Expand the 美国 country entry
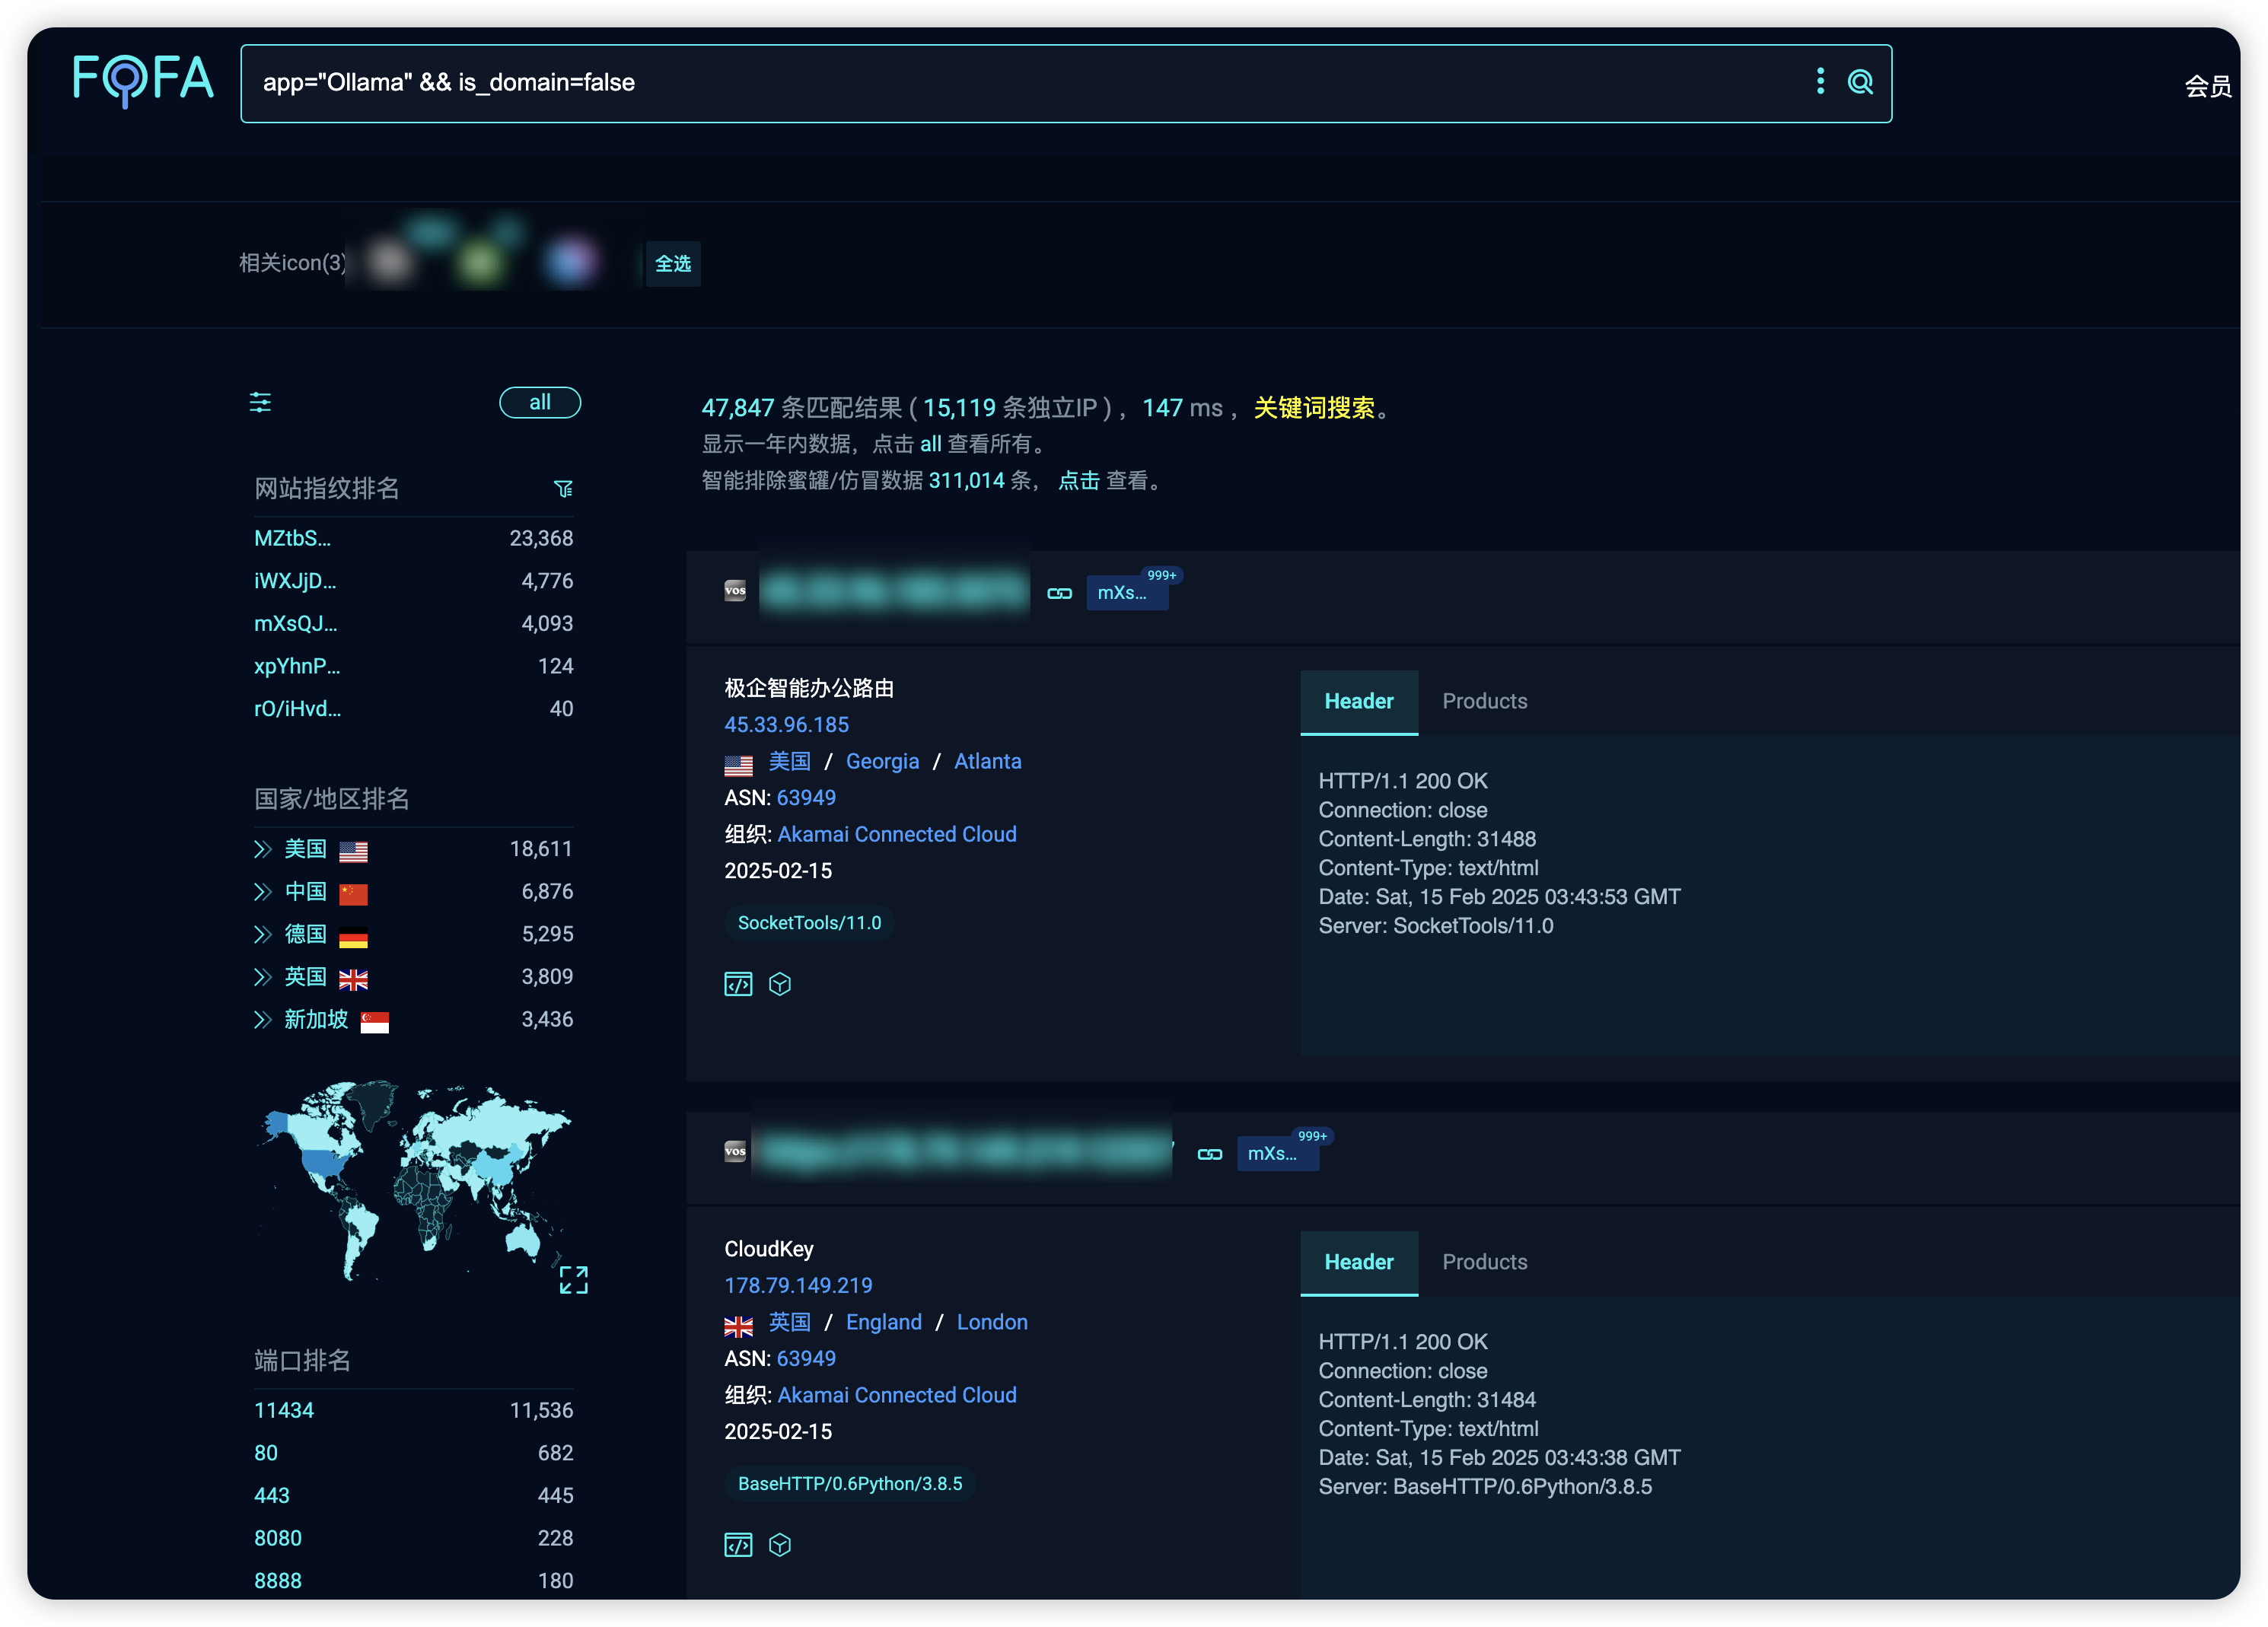 point(263,849)
